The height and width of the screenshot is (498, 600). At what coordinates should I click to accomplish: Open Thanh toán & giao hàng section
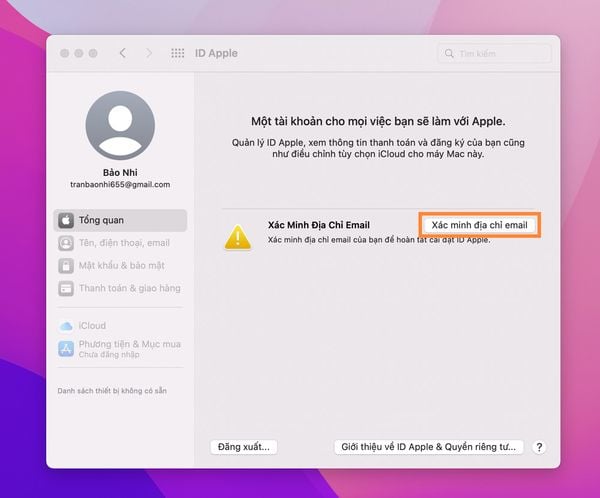coord(120,288)
